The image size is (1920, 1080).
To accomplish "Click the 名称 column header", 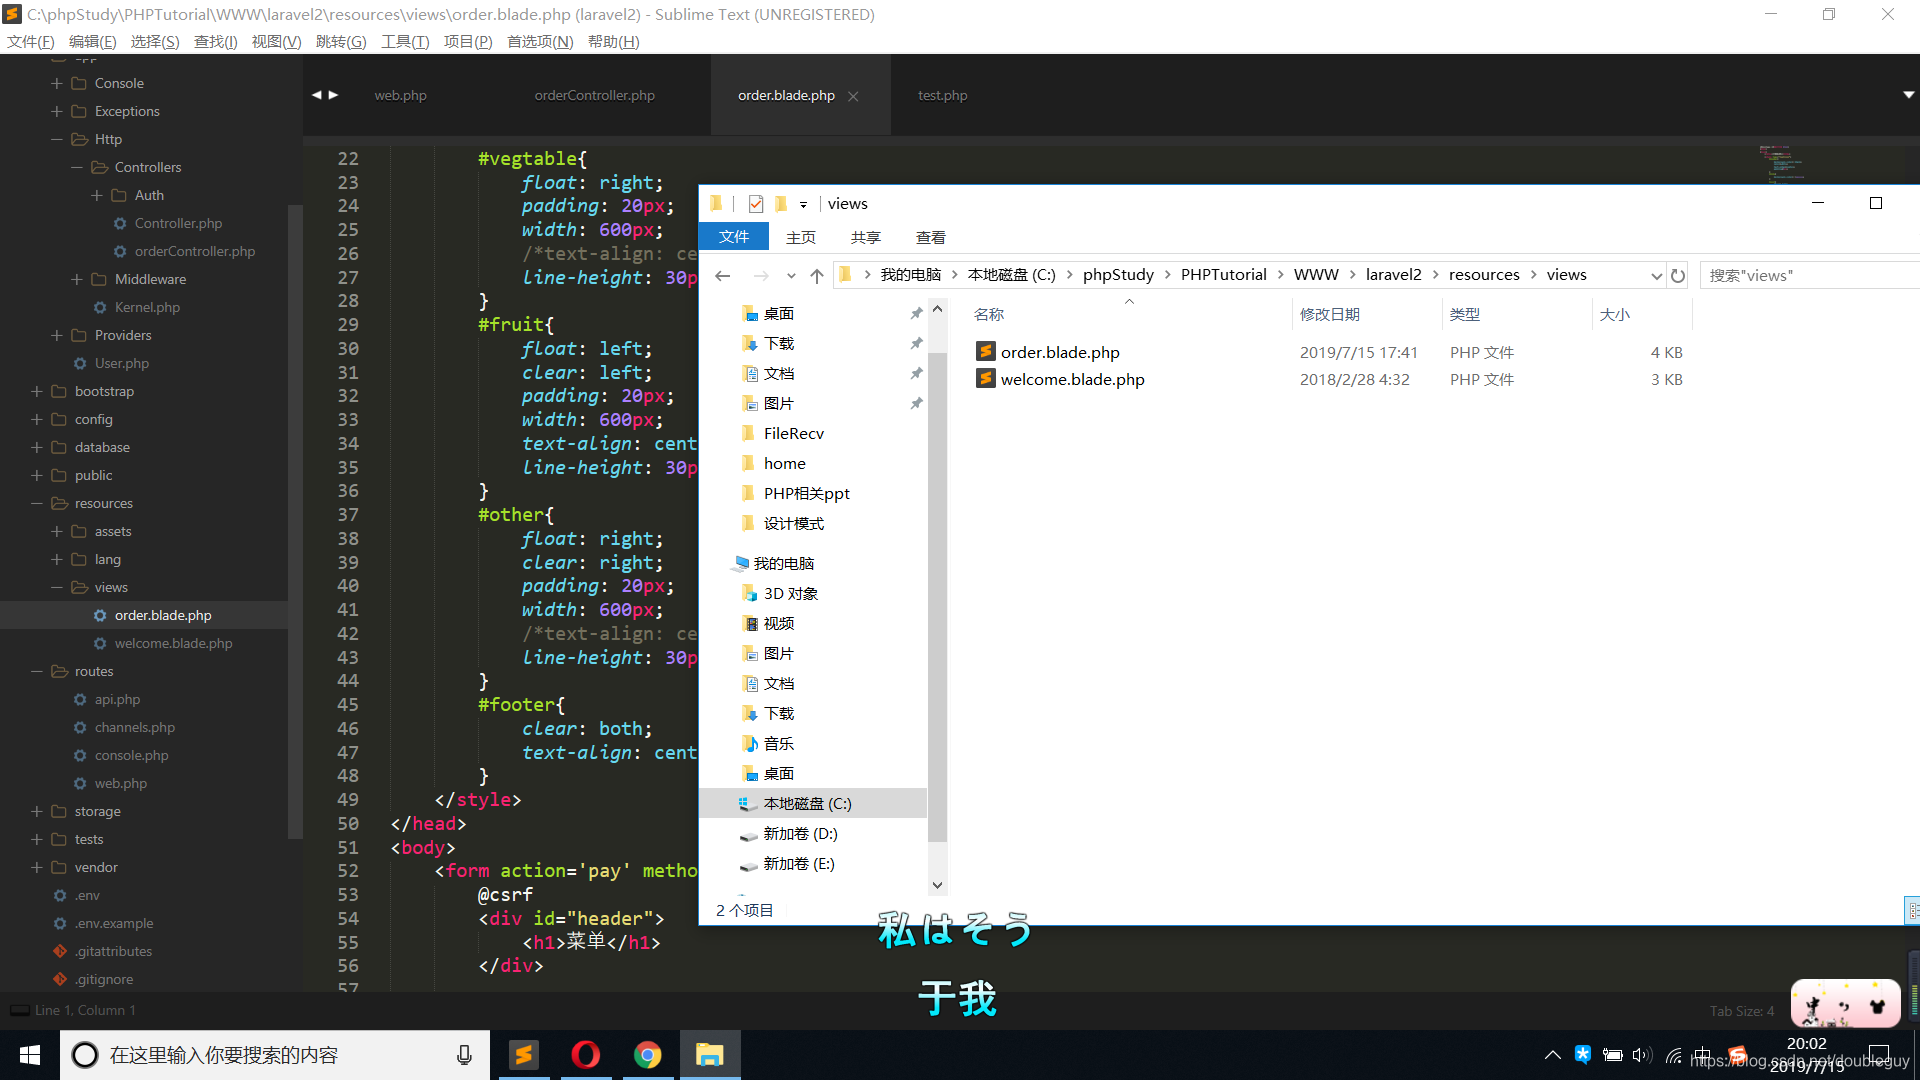I will [x=989, y=314].
